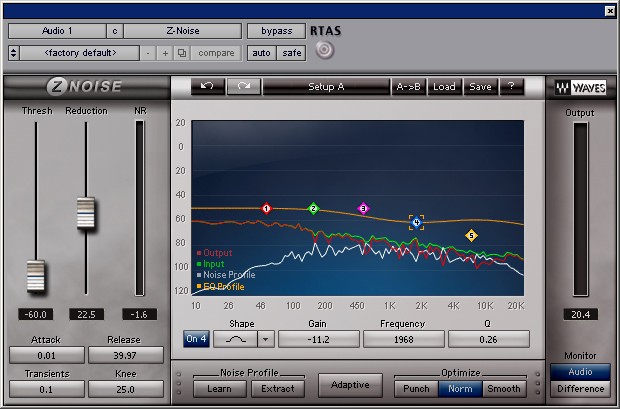Open help with the question mark button
Screen dimensions: 620x409
coord(511,87)
